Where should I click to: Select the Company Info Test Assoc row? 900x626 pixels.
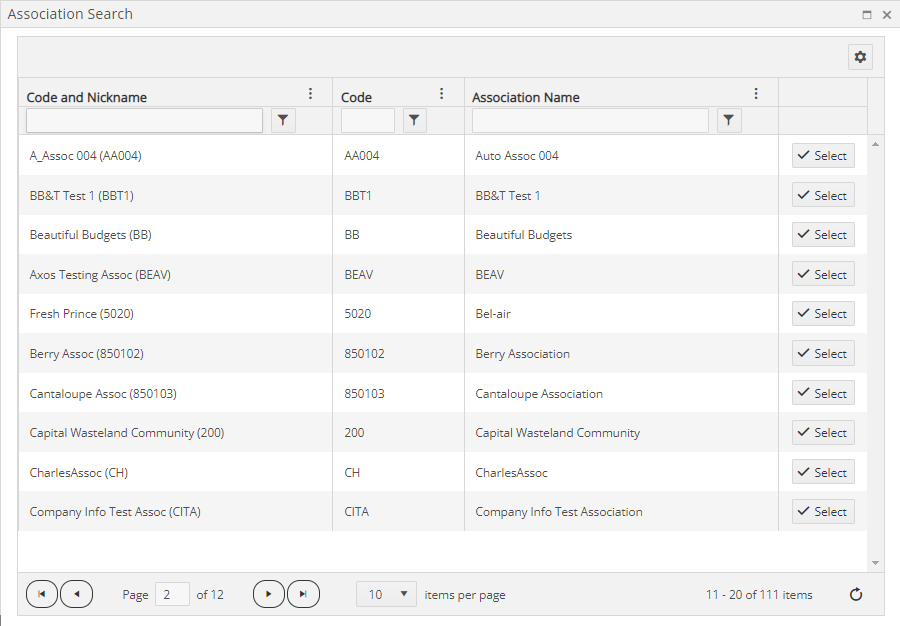click(x=822, y=511)
